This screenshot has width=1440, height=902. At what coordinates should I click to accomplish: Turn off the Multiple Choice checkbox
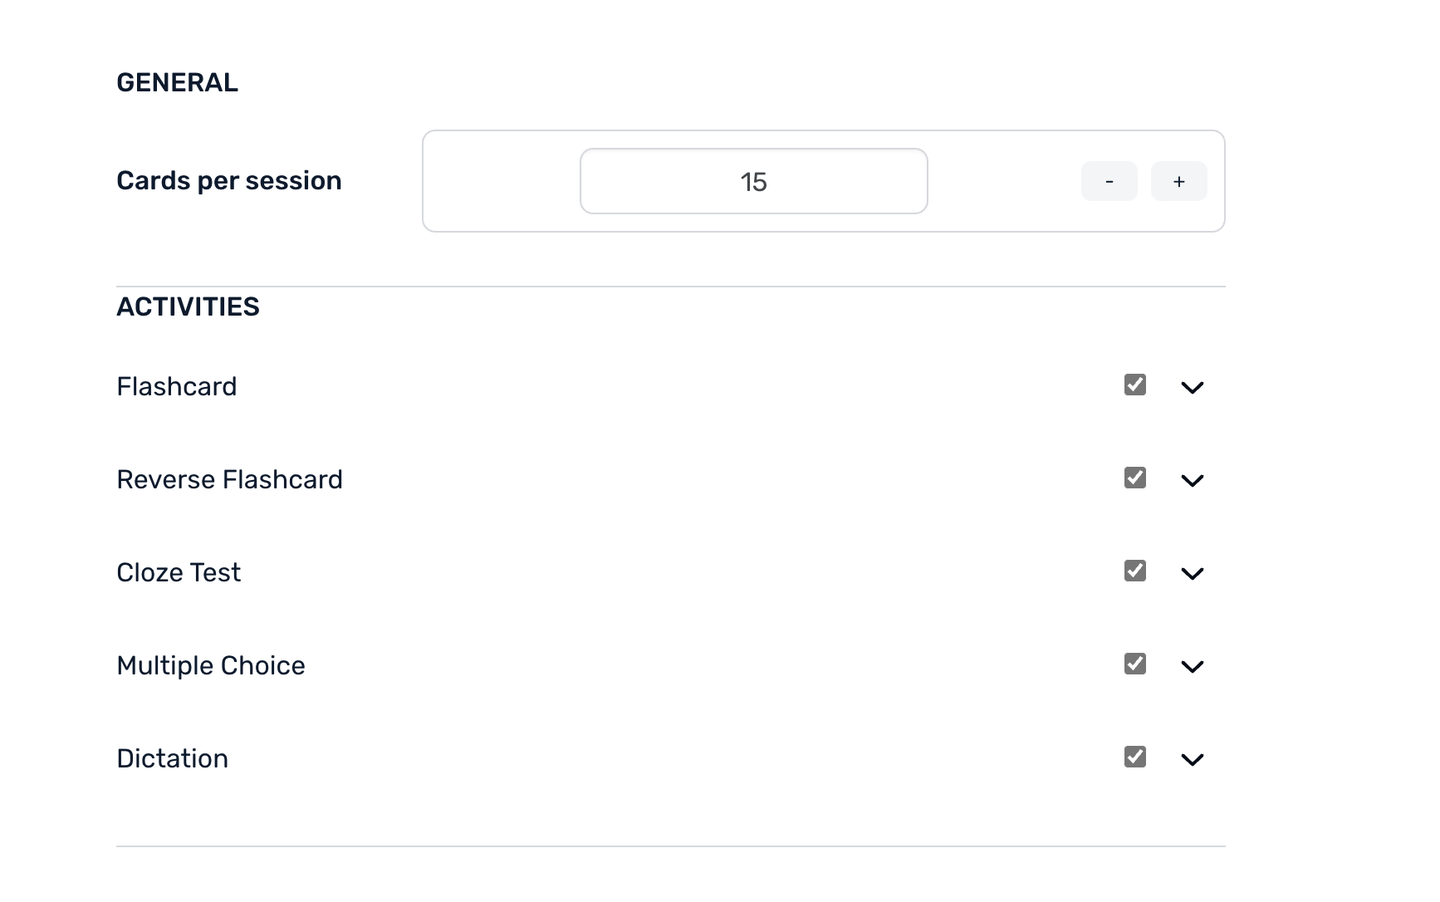(1134, 664)
